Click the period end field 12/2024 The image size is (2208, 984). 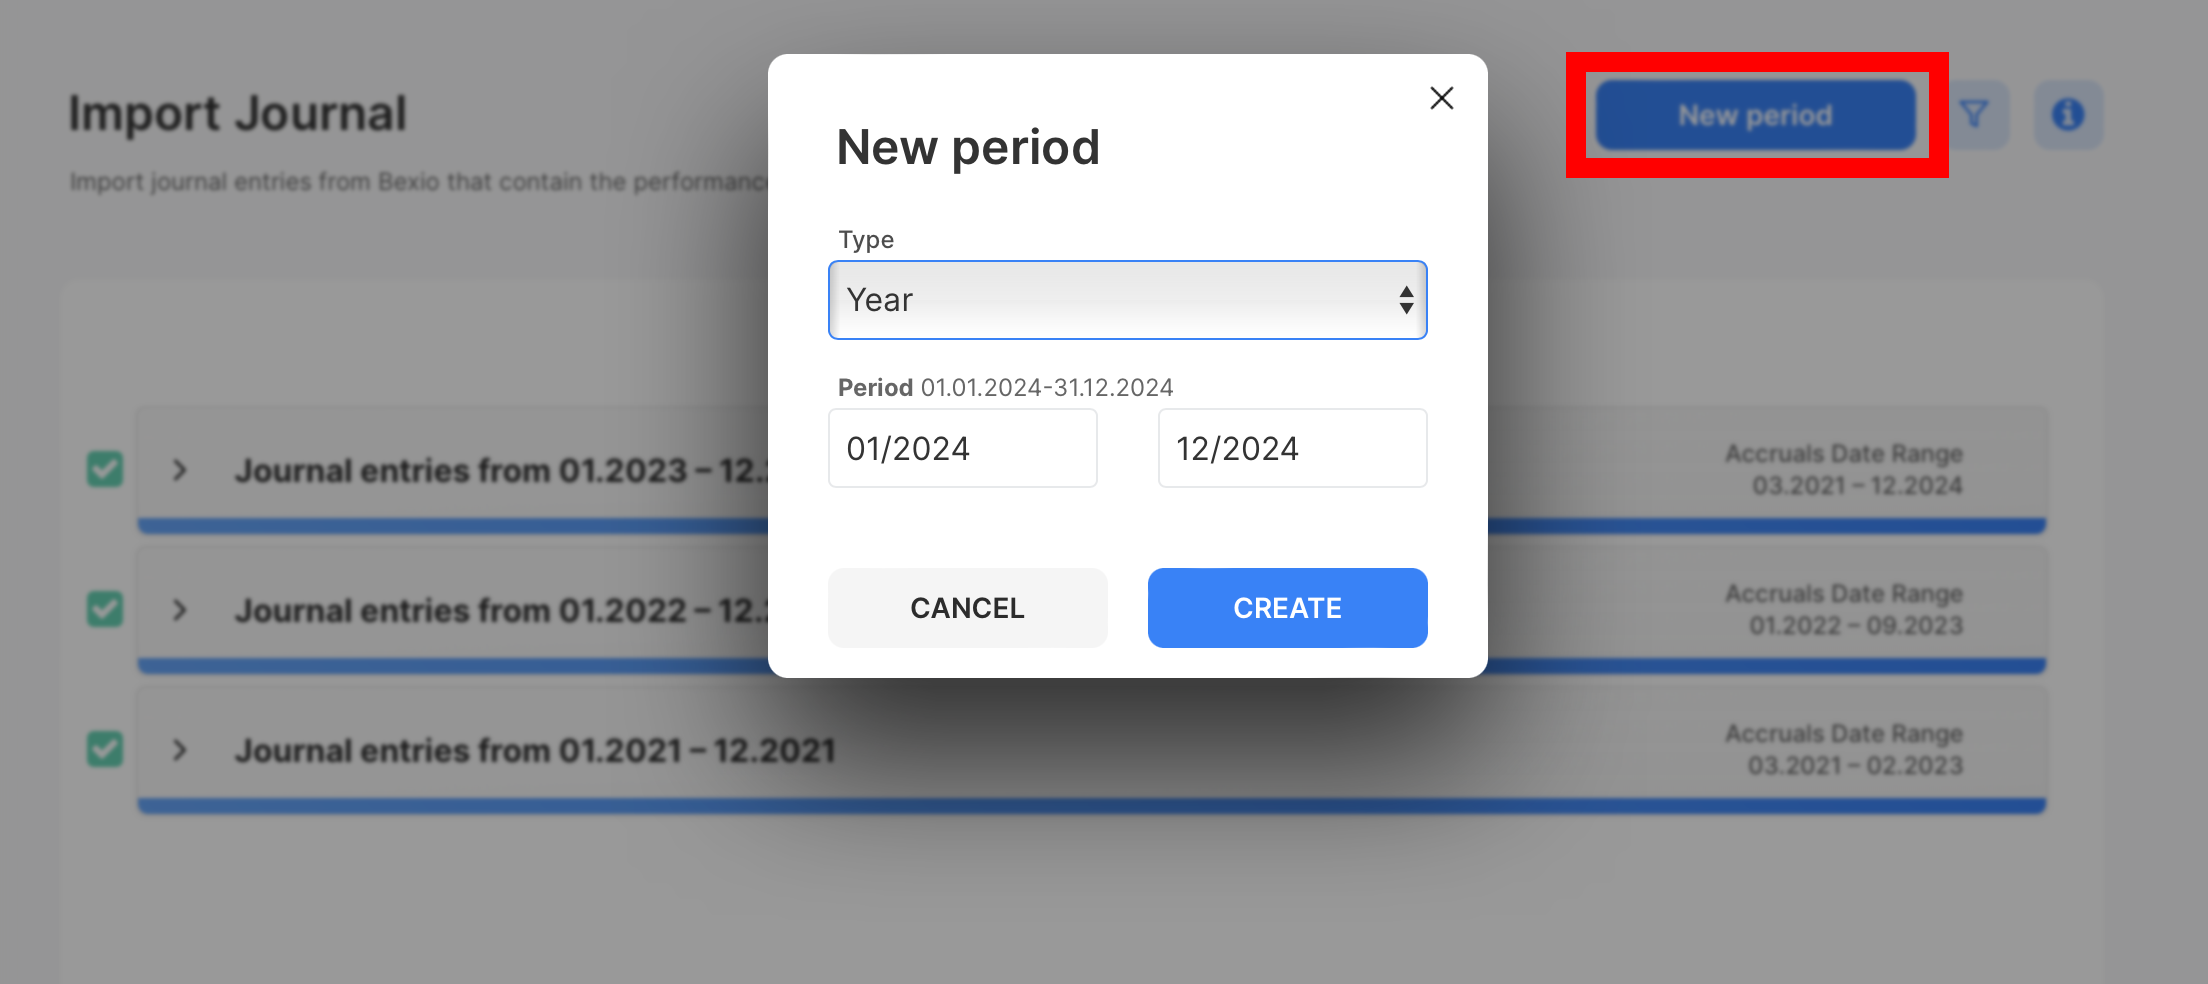pyautogui.click(x=1292, y=448)
